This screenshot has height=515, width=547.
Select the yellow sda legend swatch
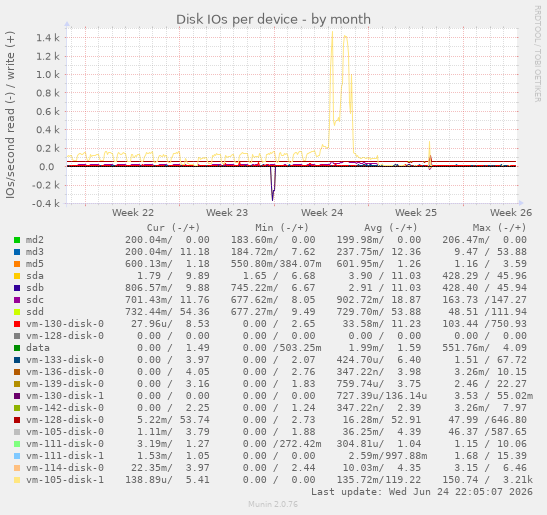(17, 276)
